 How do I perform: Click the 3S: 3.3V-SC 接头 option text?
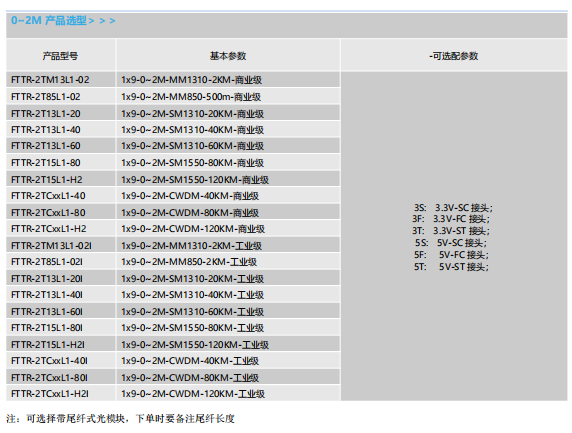(453, 208)
